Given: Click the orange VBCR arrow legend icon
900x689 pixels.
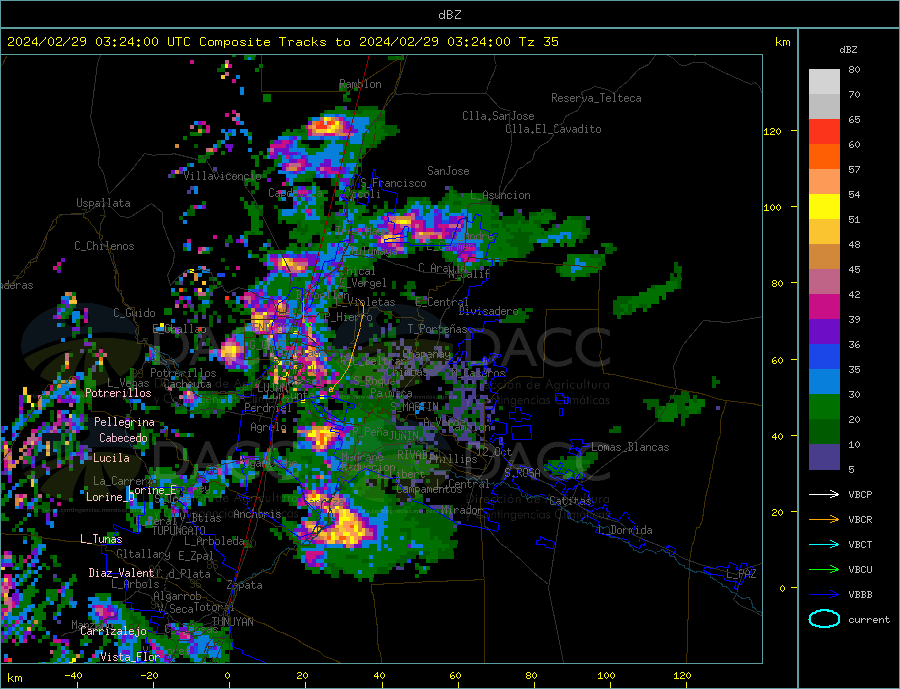Looking at the screenshot, I should (x=824, y=520).
